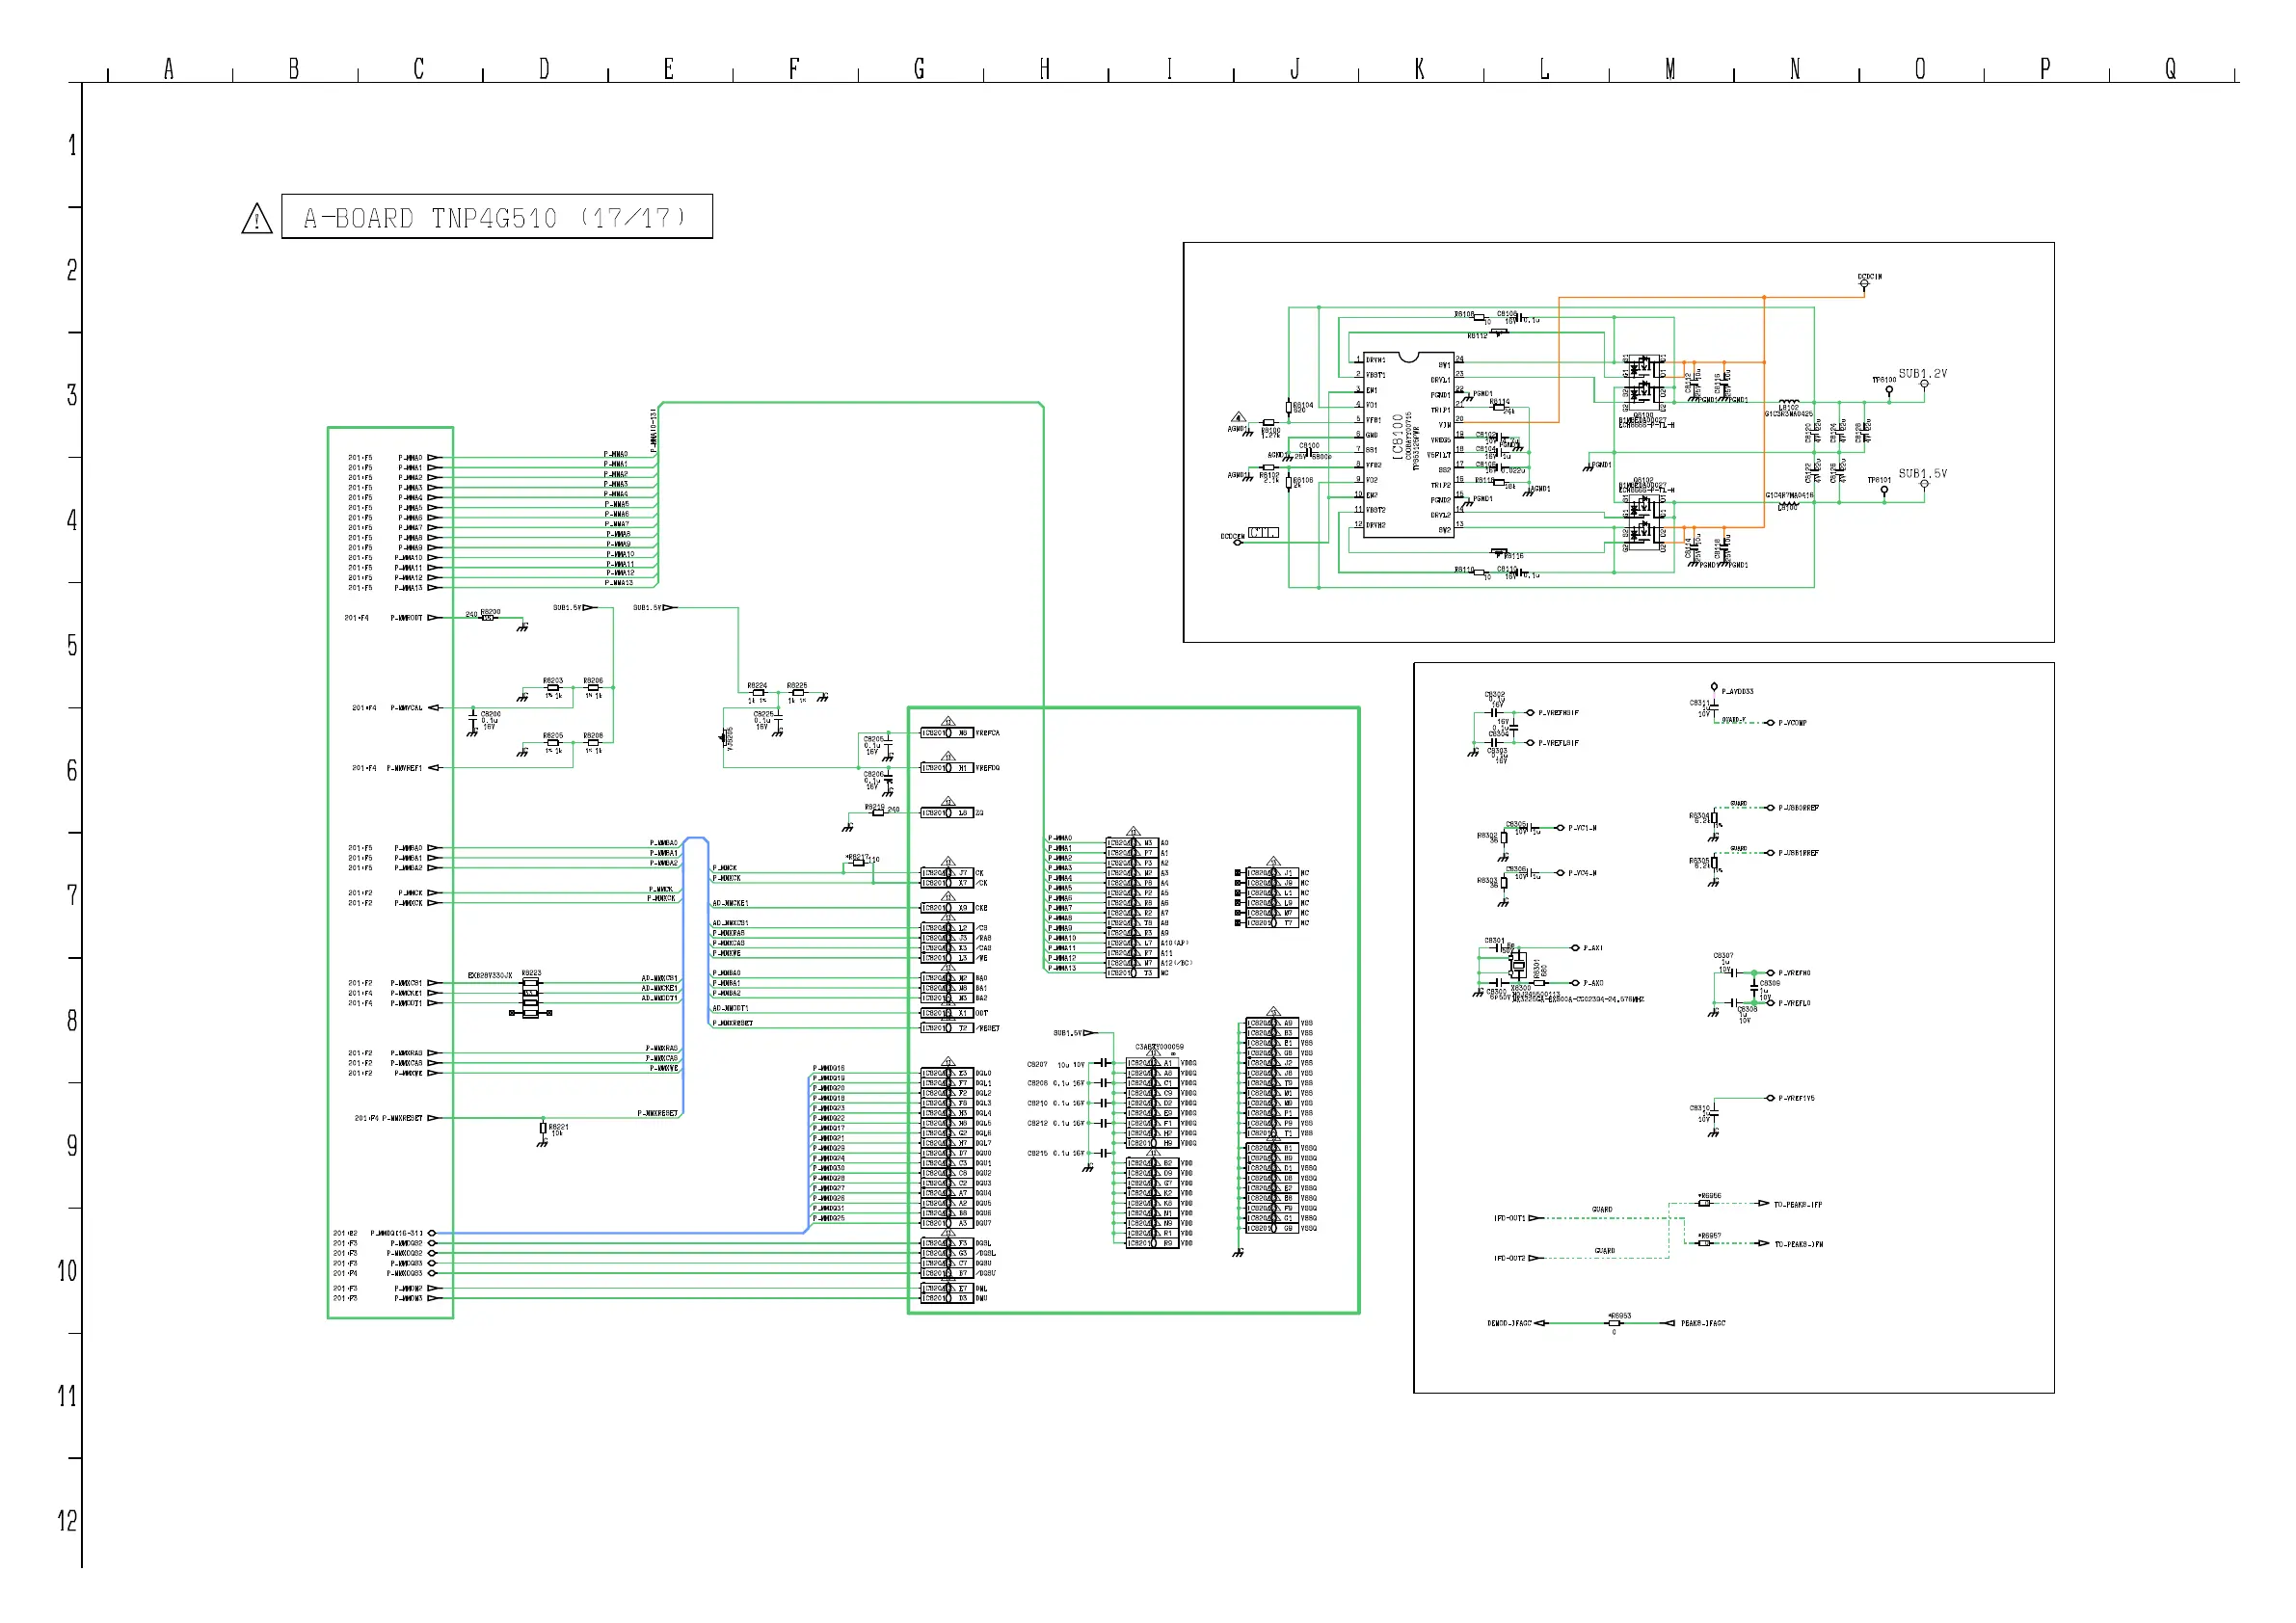Click the DCDCEN terminal circle
The height and width of the screenshot is (1623, 2296).
point(1237,543)
